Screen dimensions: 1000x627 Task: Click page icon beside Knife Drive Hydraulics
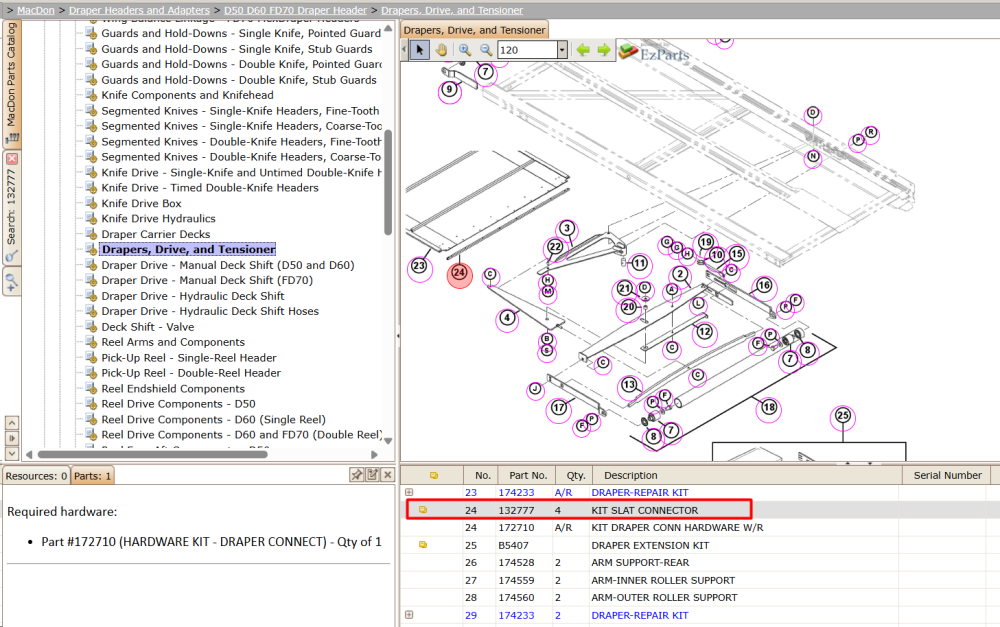click(x=91, y=219)
